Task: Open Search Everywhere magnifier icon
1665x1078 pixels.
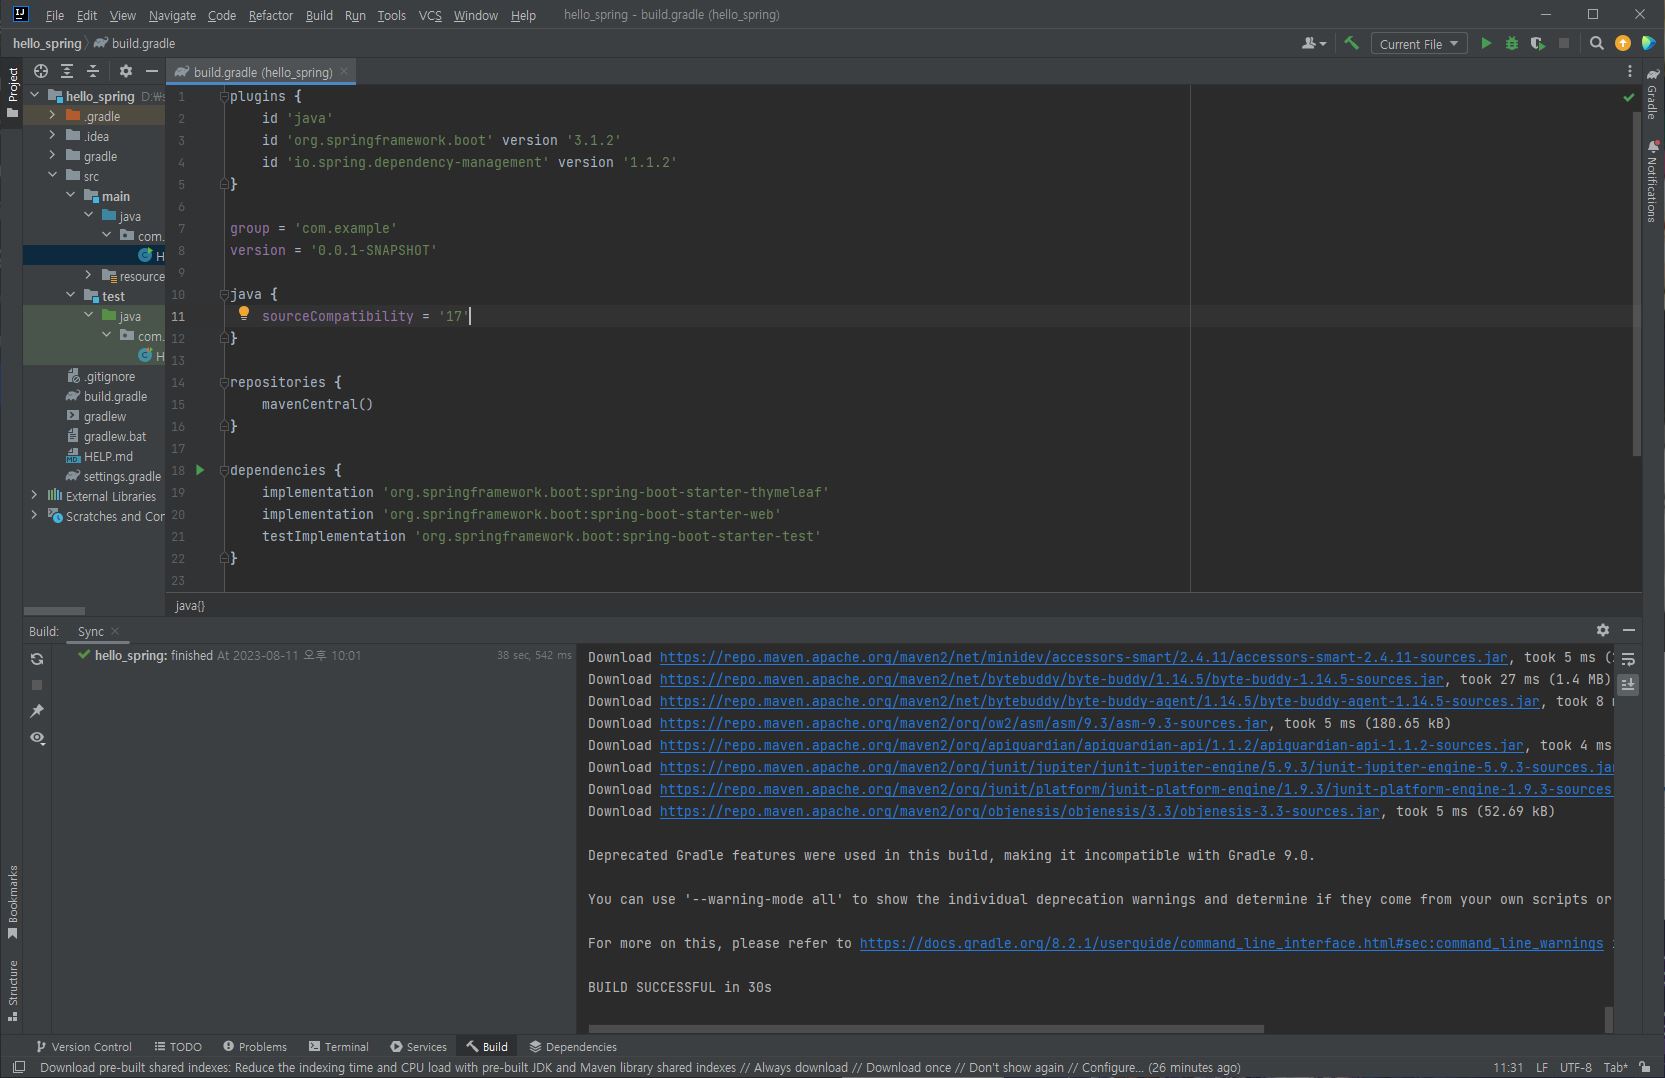Action: pos(1596,43)
